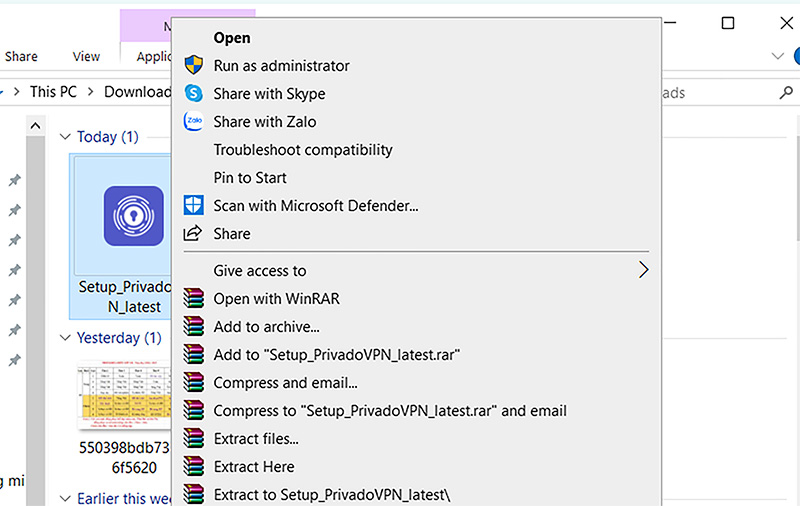800x506 pixels.
Task: Open the Share ribbon tab
Action: click(x=21, y=56)
